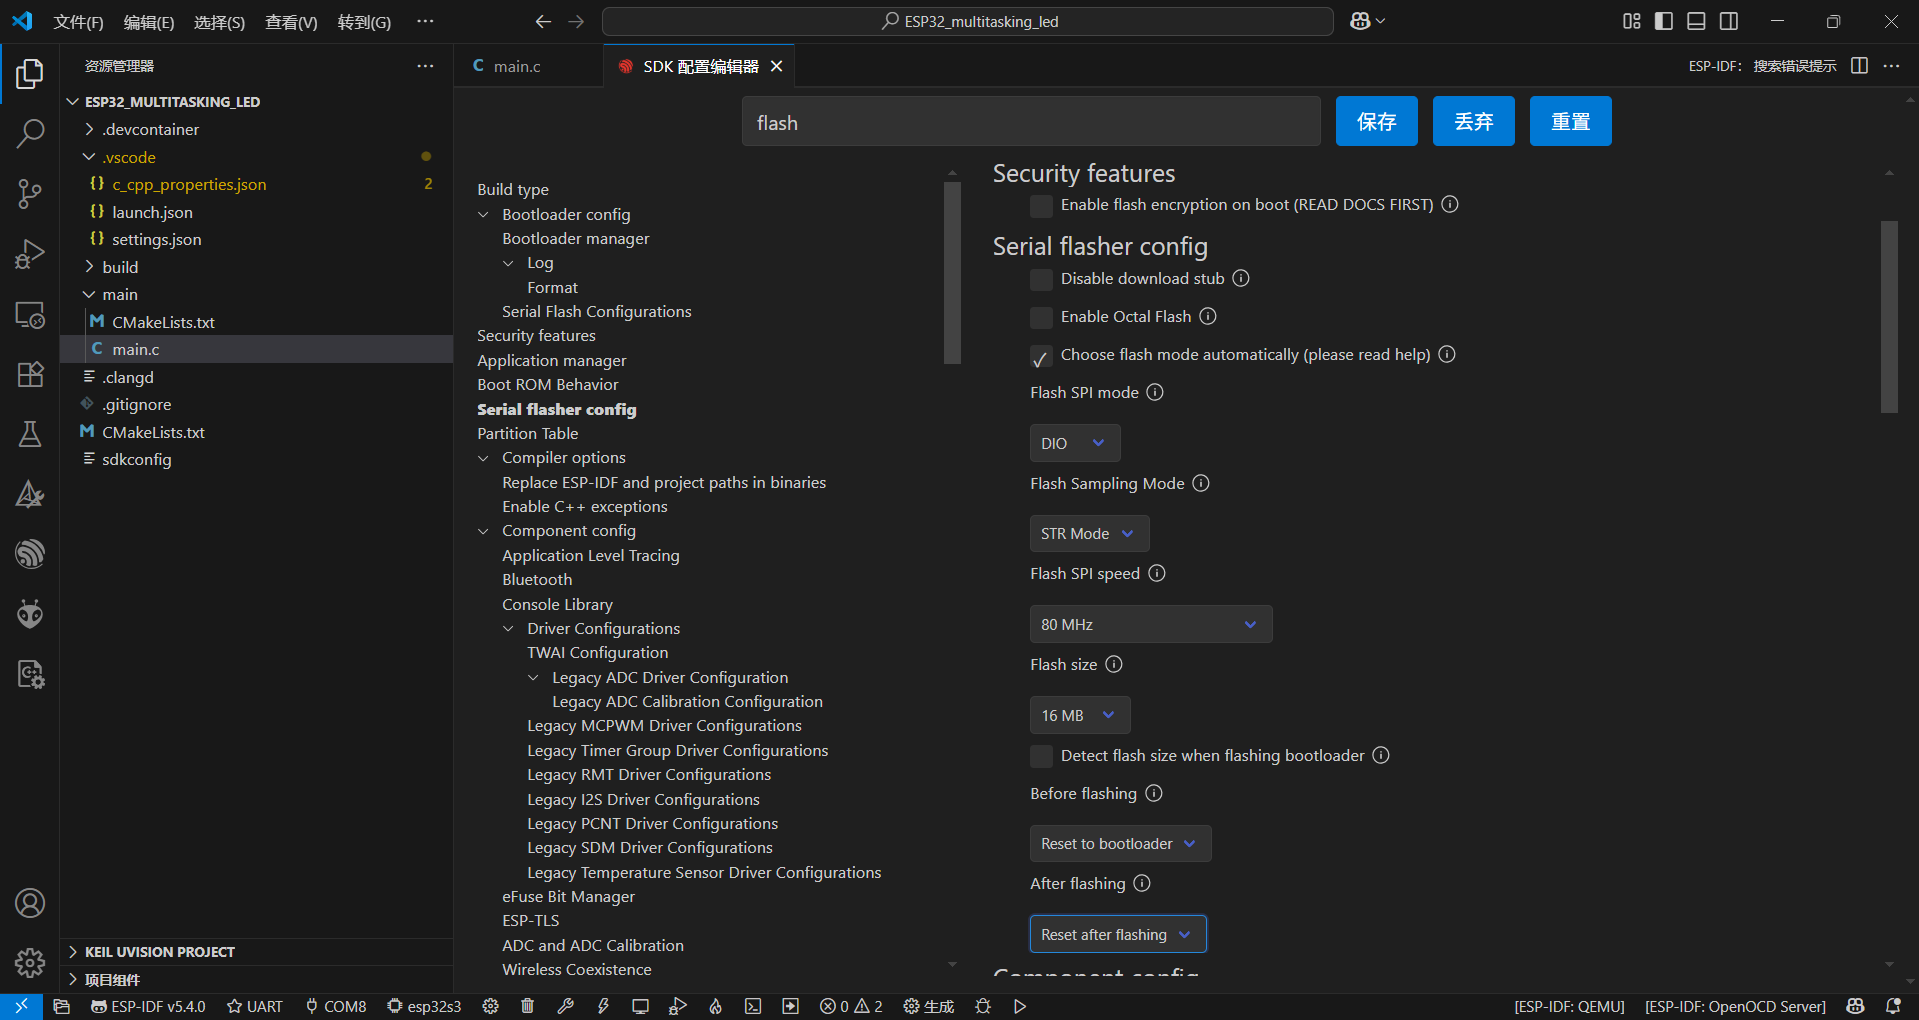This screenshot has height=1020, width=1919.
Task: Open Copilot icon in title bar
Action: point(1360,21)
